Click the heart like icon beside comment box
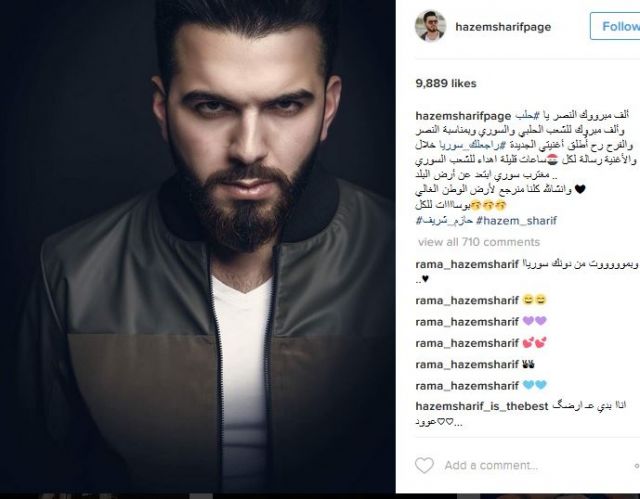 [424, 465]
